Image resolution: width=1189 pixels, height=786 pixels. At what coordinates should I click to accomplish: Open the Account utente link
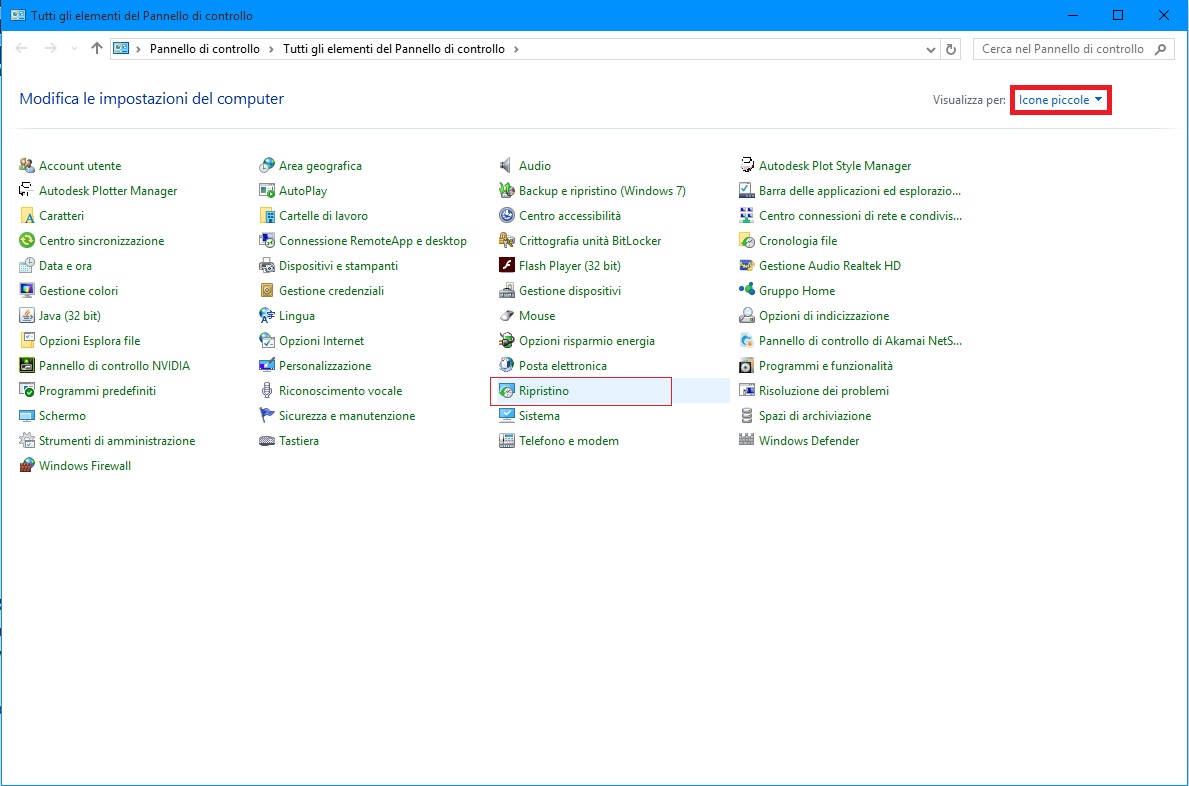(x=80, y=166)
